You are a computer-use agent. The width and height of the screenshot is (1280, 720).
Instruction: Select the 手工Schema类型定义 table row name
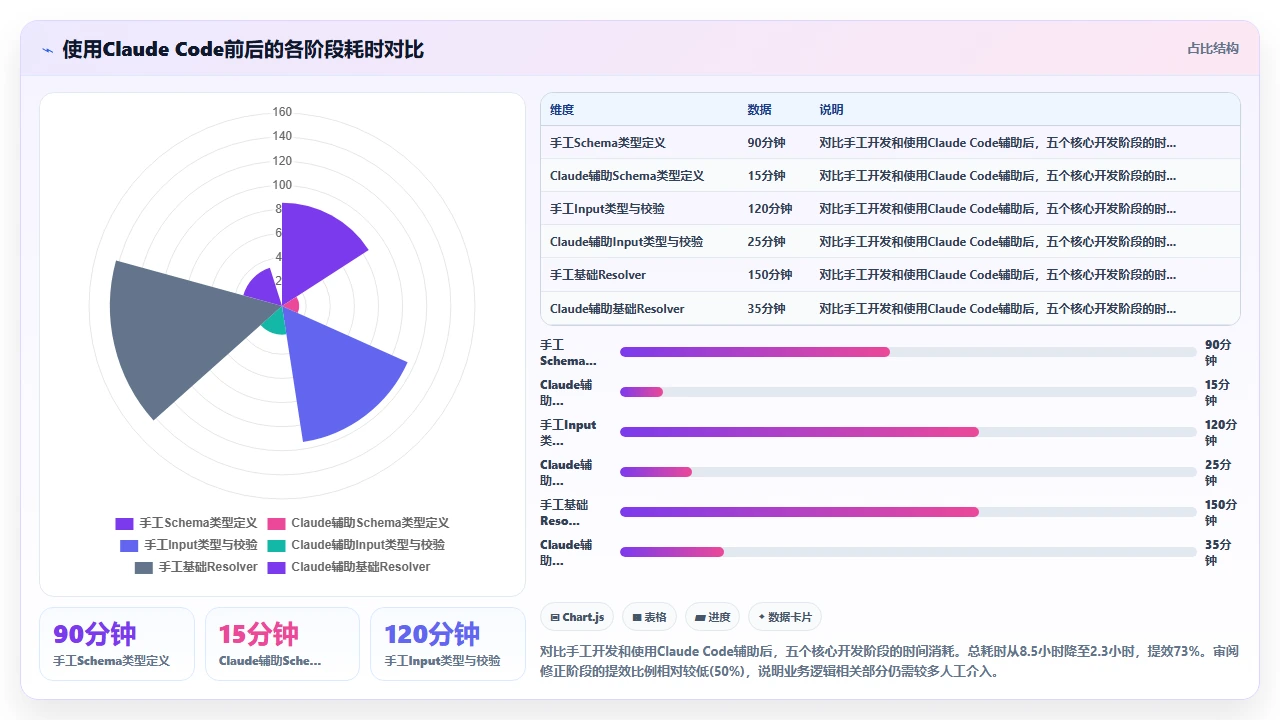608,143
